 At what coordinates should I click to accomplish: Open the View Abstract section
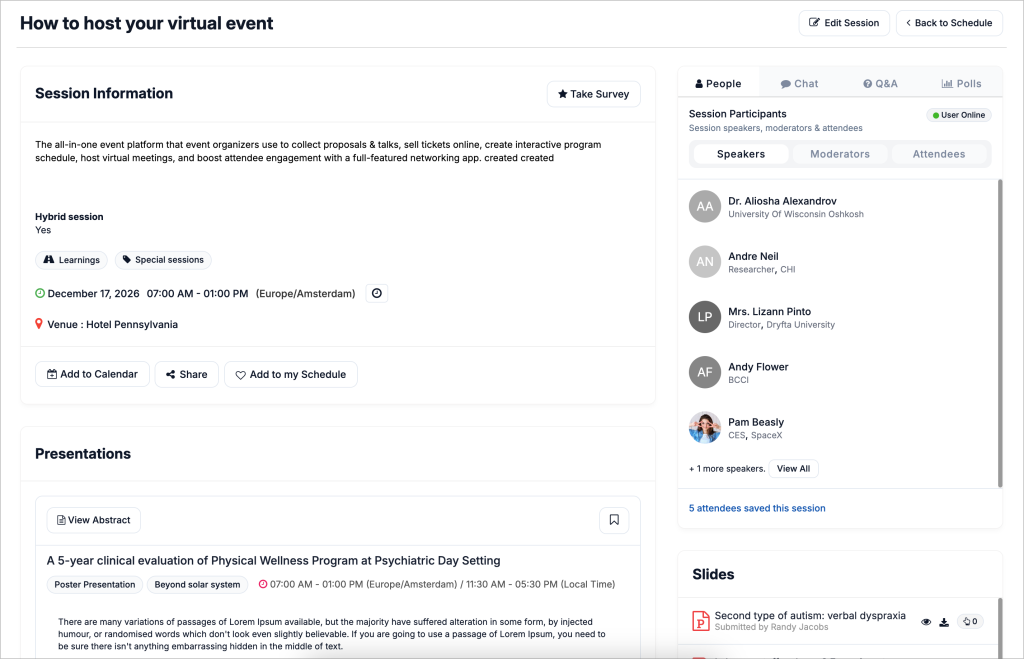93,519
